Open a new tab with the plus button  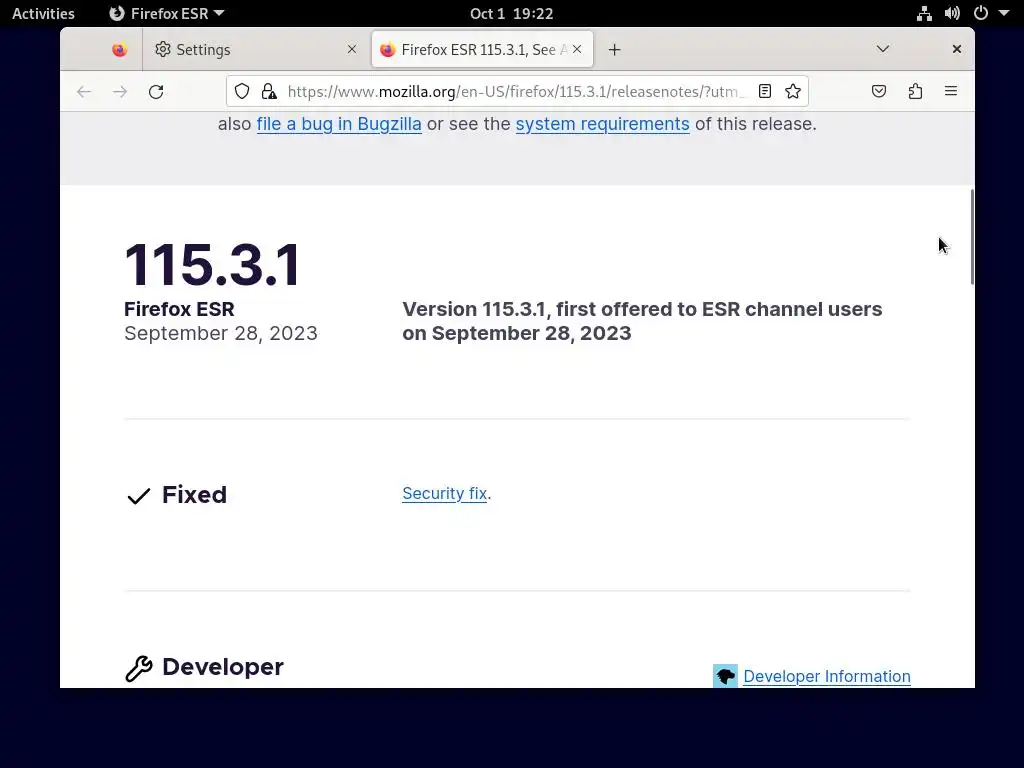coord(615,50)
